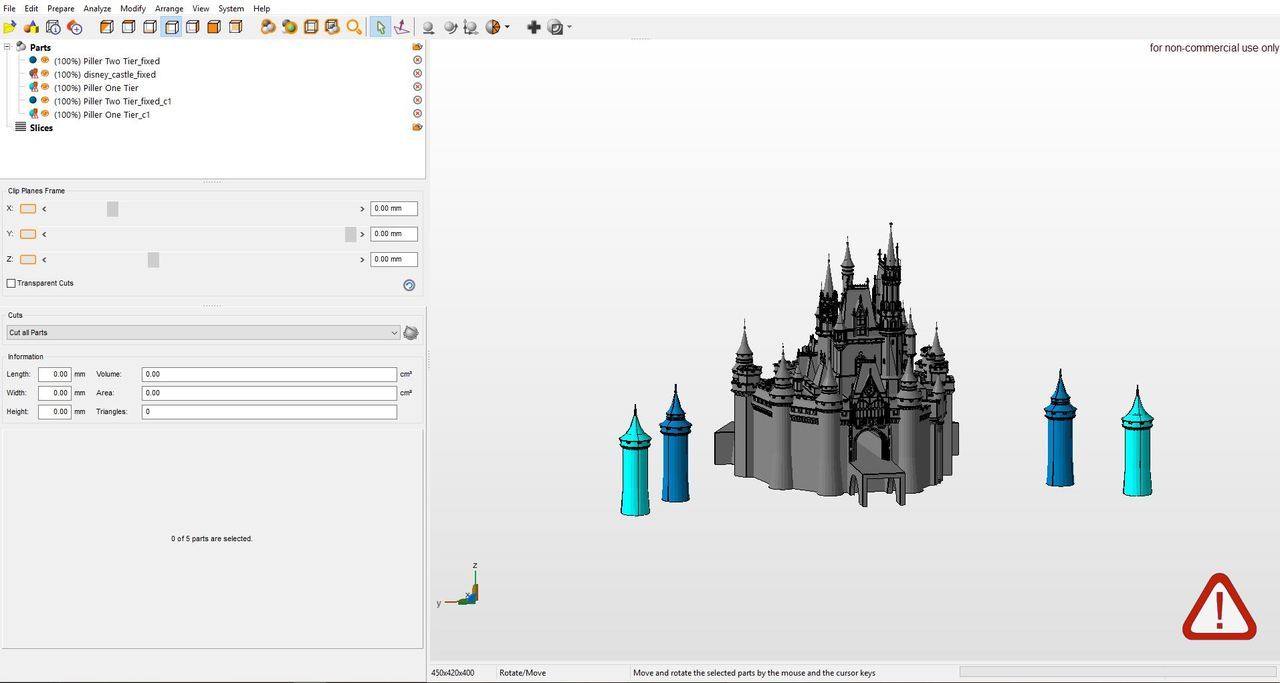
Task: Click the Length value field
Action: tap(55, 374)
